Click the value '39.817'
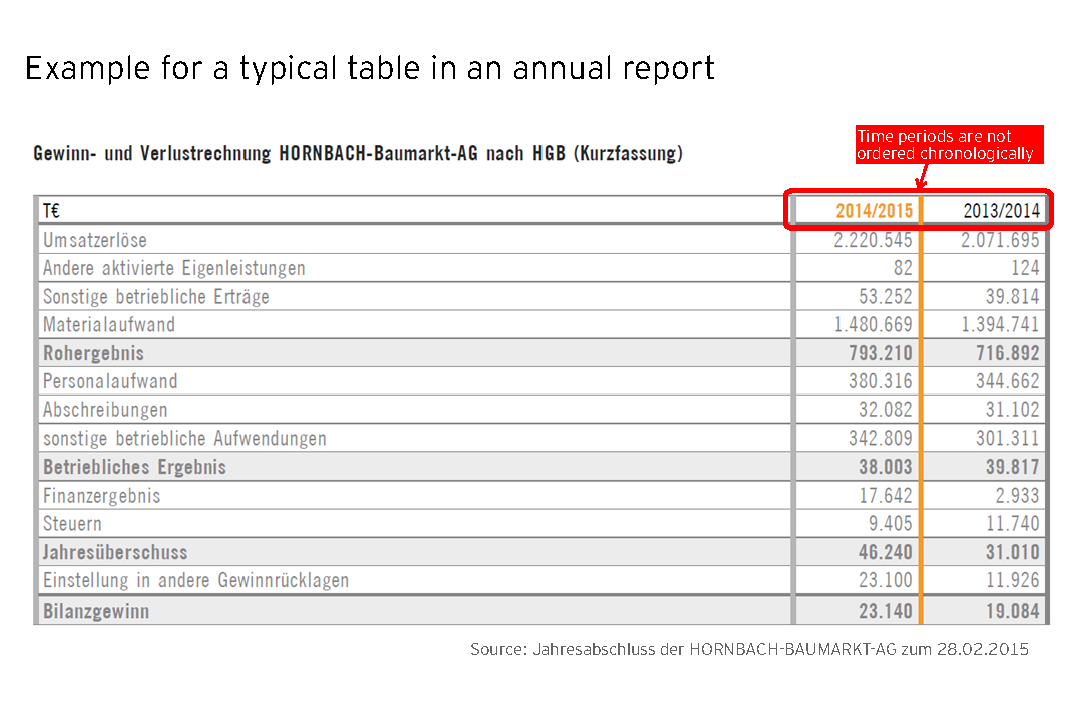1084x720 pixels. point(1013,468)
